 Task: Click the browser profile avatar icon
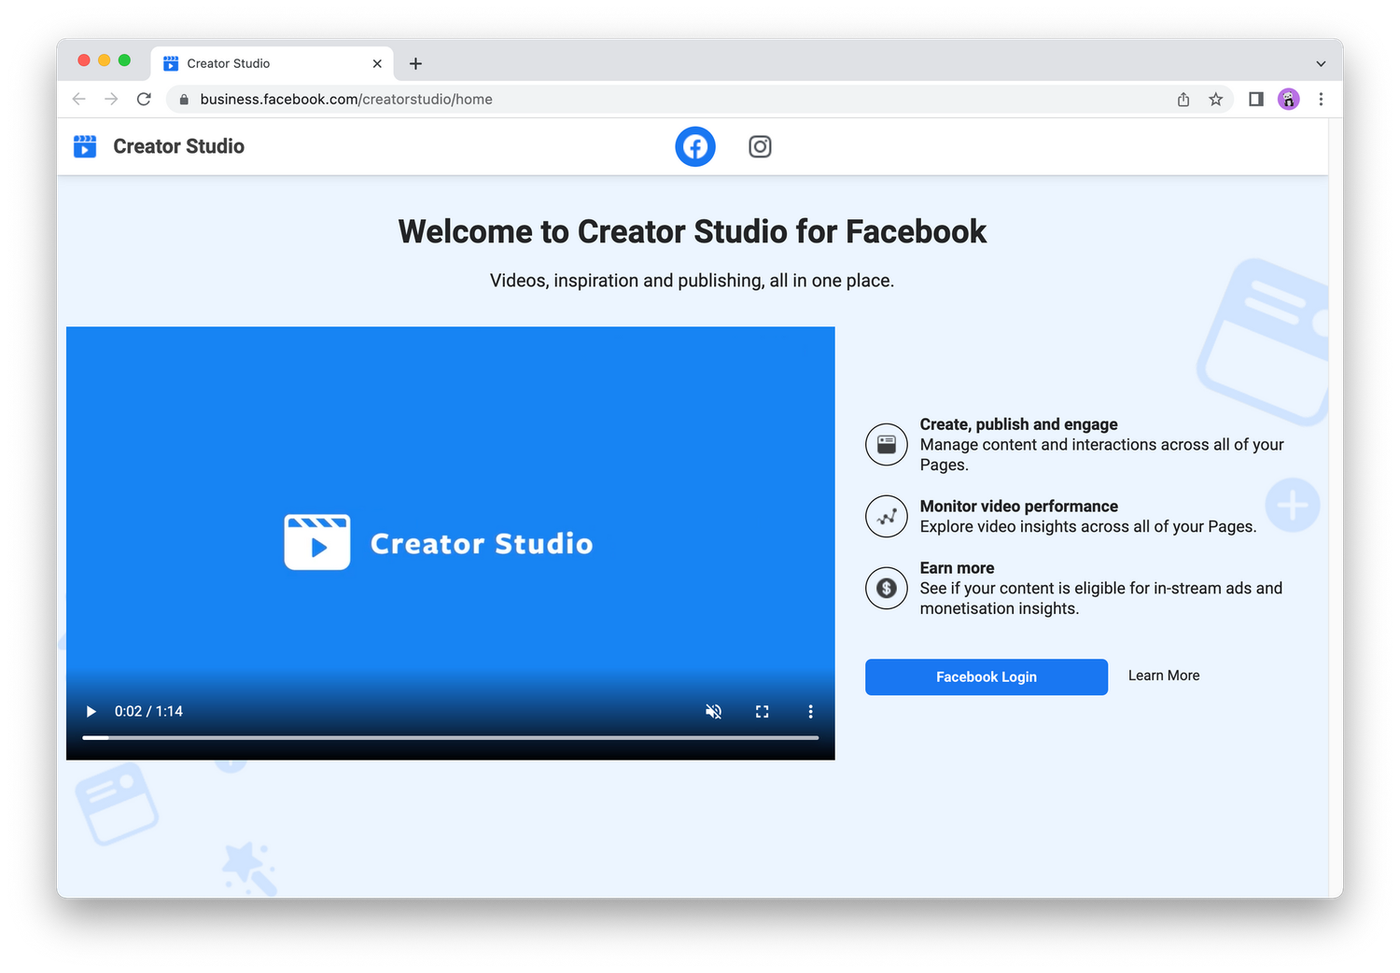[1288, 99]
